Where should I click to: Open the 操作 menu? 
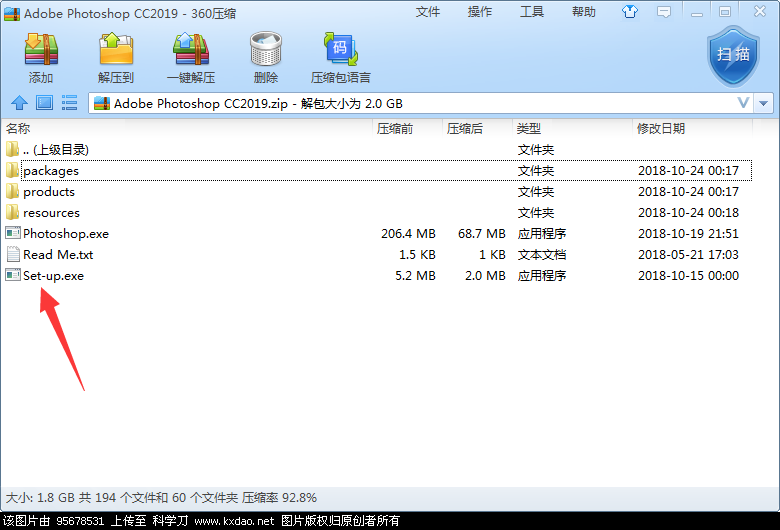click(480, 12)
